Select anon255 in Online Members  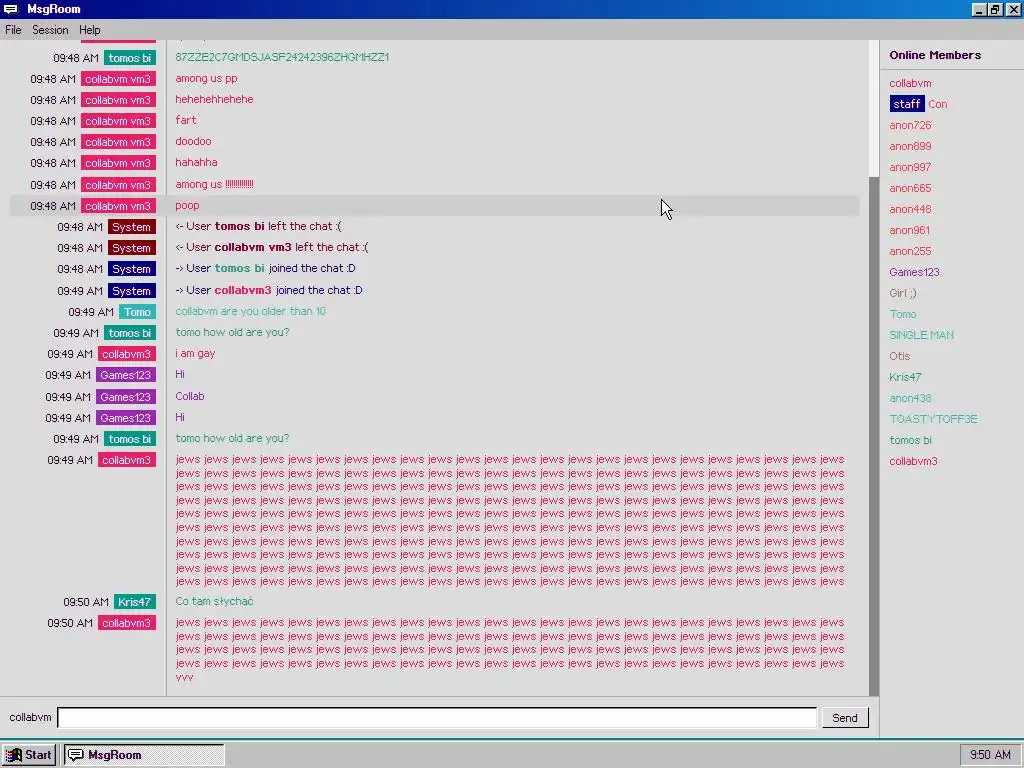point(910,251)
